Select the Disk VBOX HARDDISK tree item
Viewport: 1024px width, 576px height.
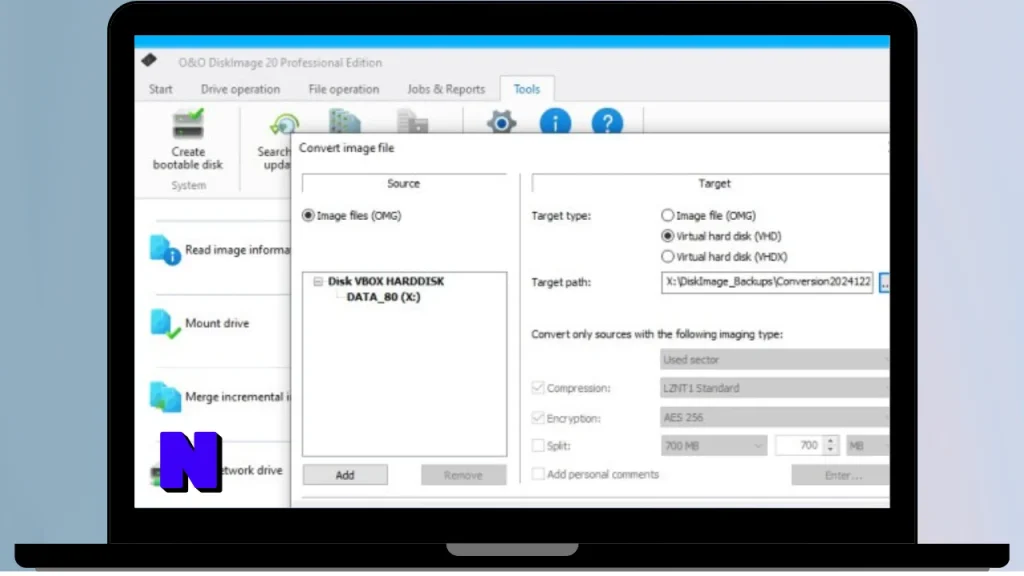(386, 281)
